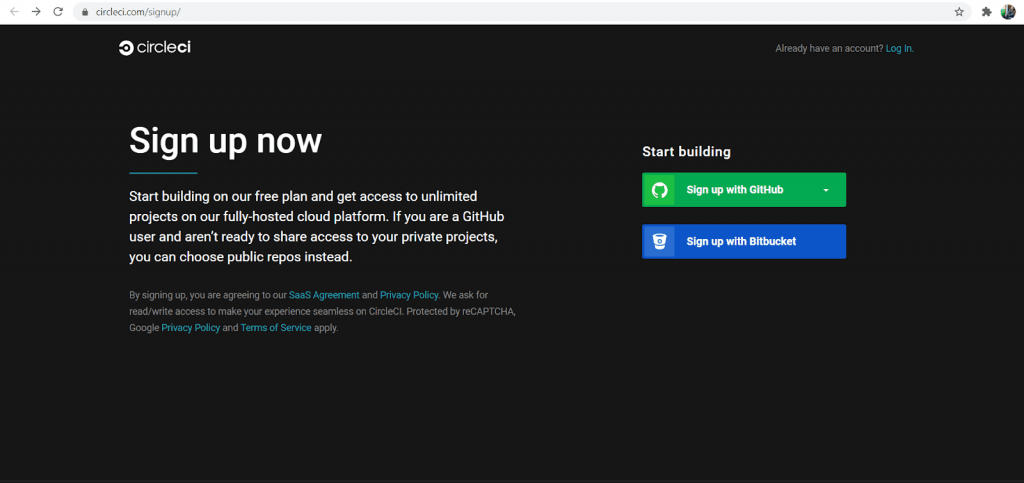The image size is (1024, 483).
Task: Expand the GitHub signup dropdown arrow
Action: pos(826,190)
